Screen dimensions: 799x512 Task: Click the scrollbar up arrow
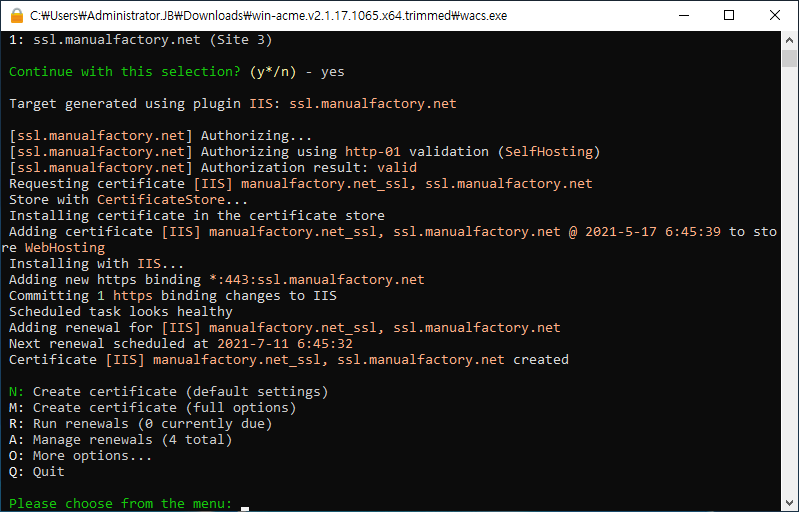(x=789, y=40)
